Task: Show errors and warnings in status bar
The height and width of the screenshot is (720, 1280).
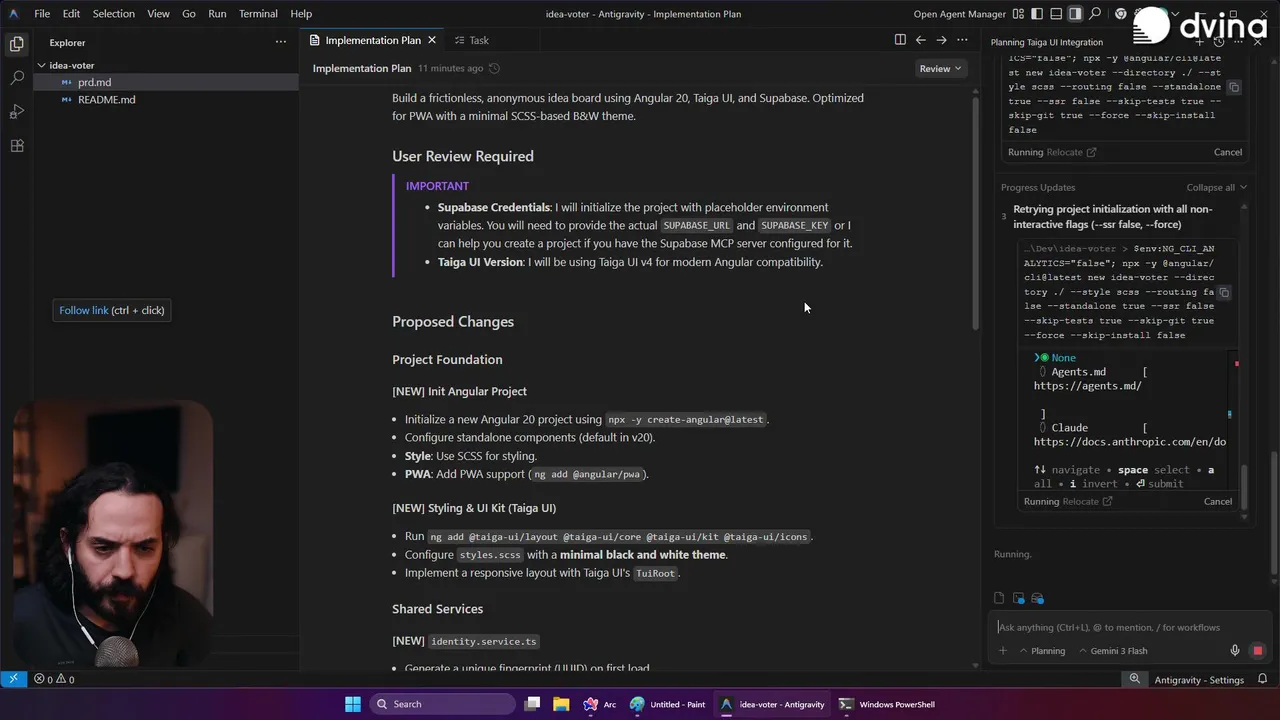Action: coord(54,679)
